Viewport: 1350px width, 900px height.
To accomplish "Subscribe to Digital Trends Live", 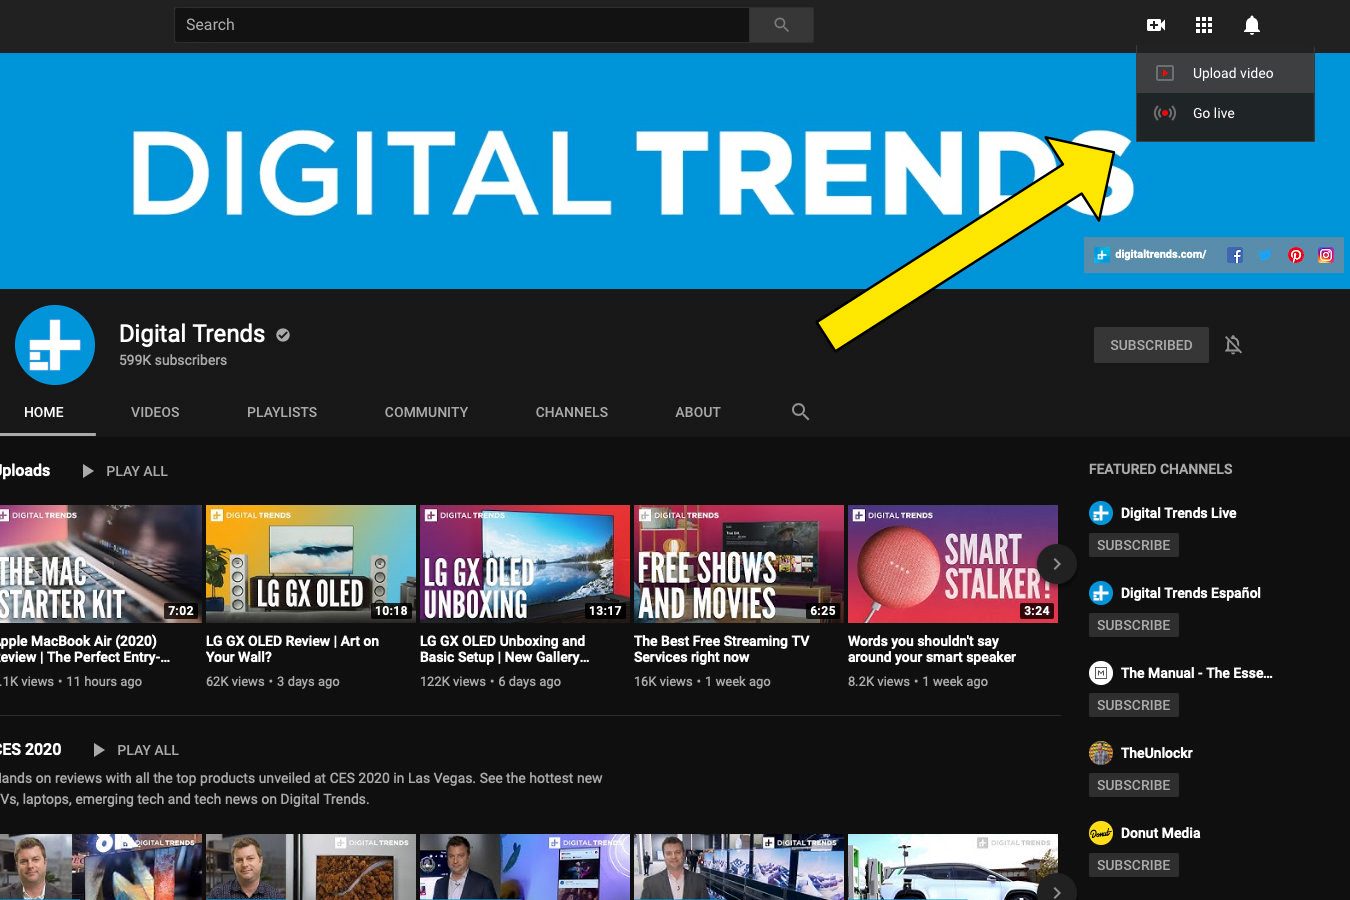I will [x=1133, y=545].
